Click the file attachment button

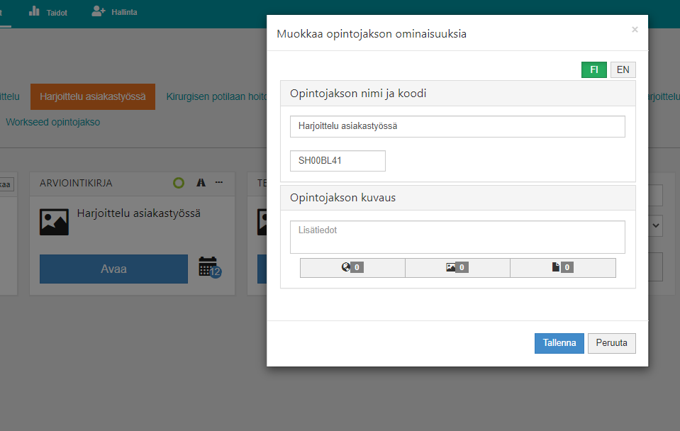coord(562,268)
